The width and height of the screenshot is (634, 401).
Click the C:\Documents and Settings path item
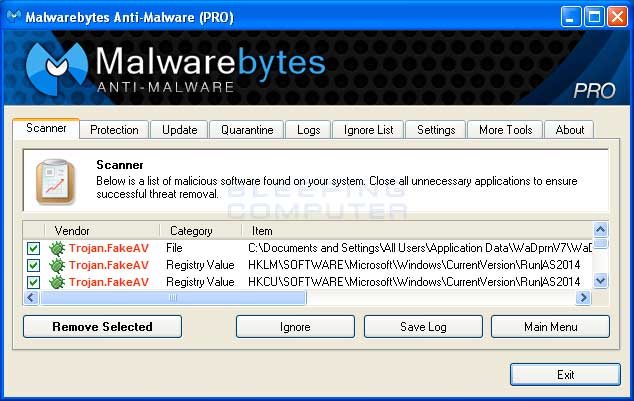[x=420, y=248]
